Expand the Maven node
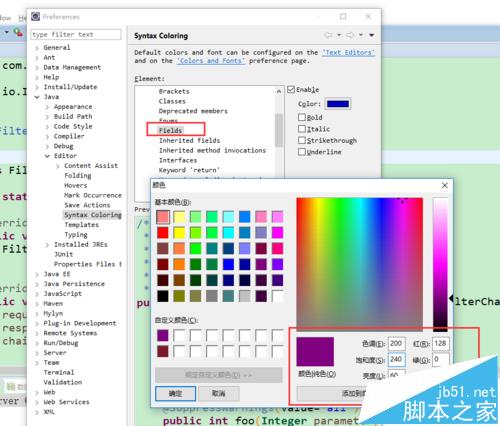This screenshot has width=500, height=426. point(37,304)
